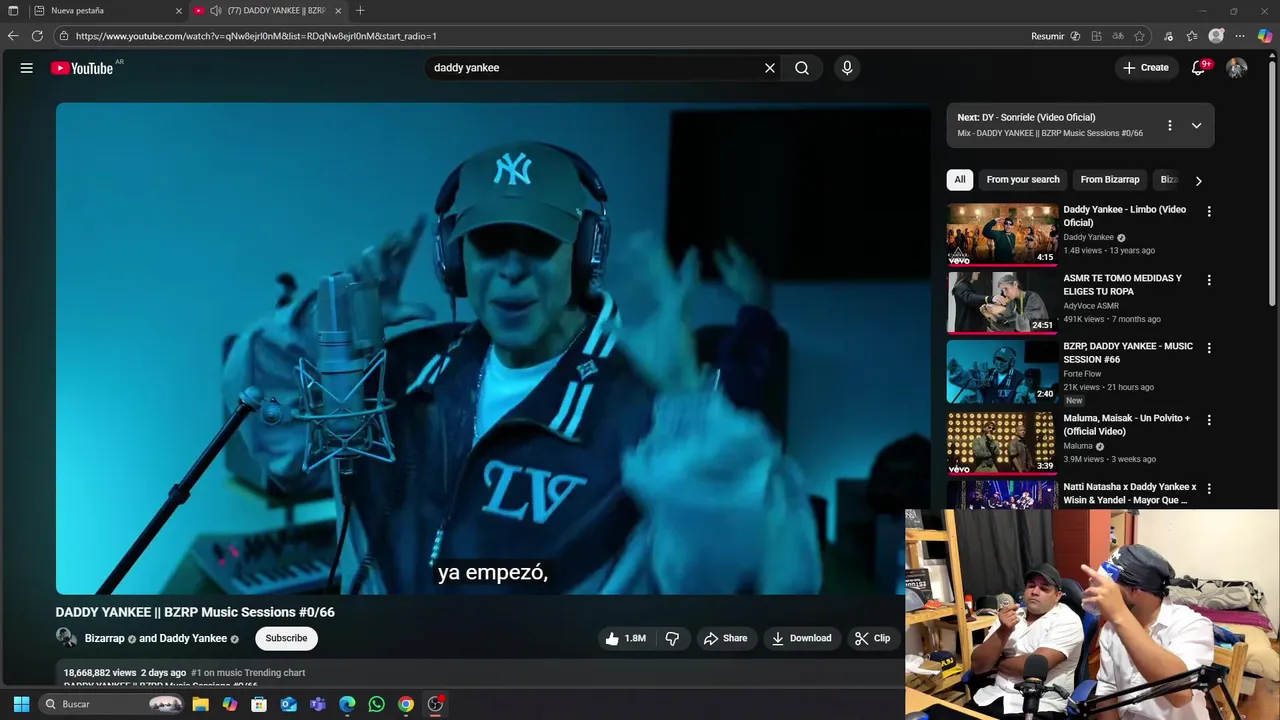
Task: Close the DADDY YANKEE YouTube tab
Action: coord(338,11)
